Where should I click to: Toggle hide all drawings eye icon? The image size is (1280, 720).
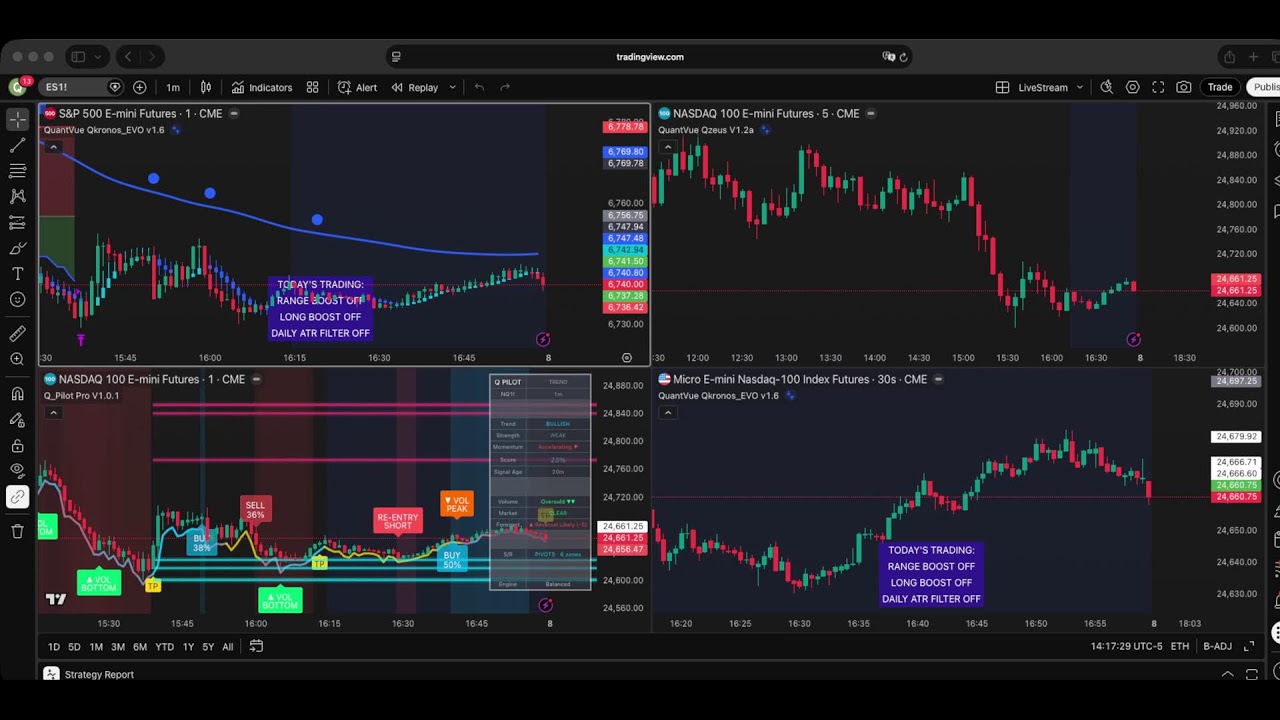point(18,470)
